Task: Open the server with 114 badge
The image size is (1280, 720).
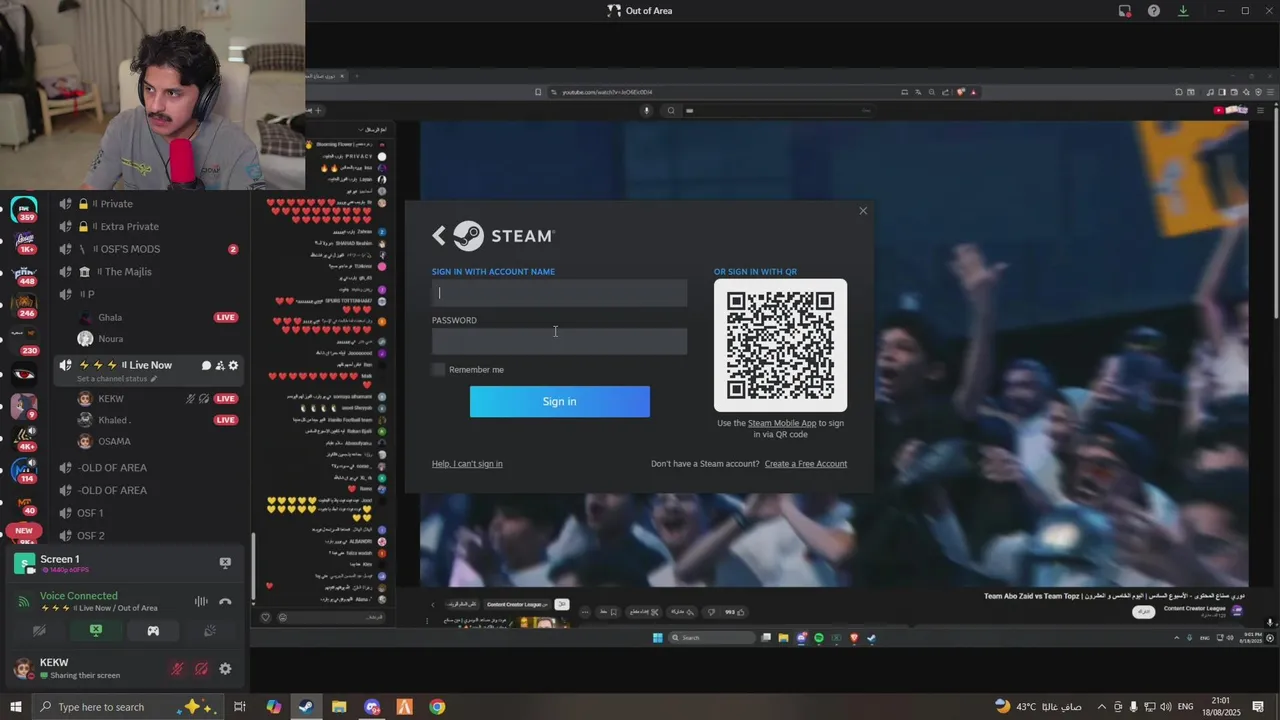Action: pyautogui.click(x=24, y=470)
